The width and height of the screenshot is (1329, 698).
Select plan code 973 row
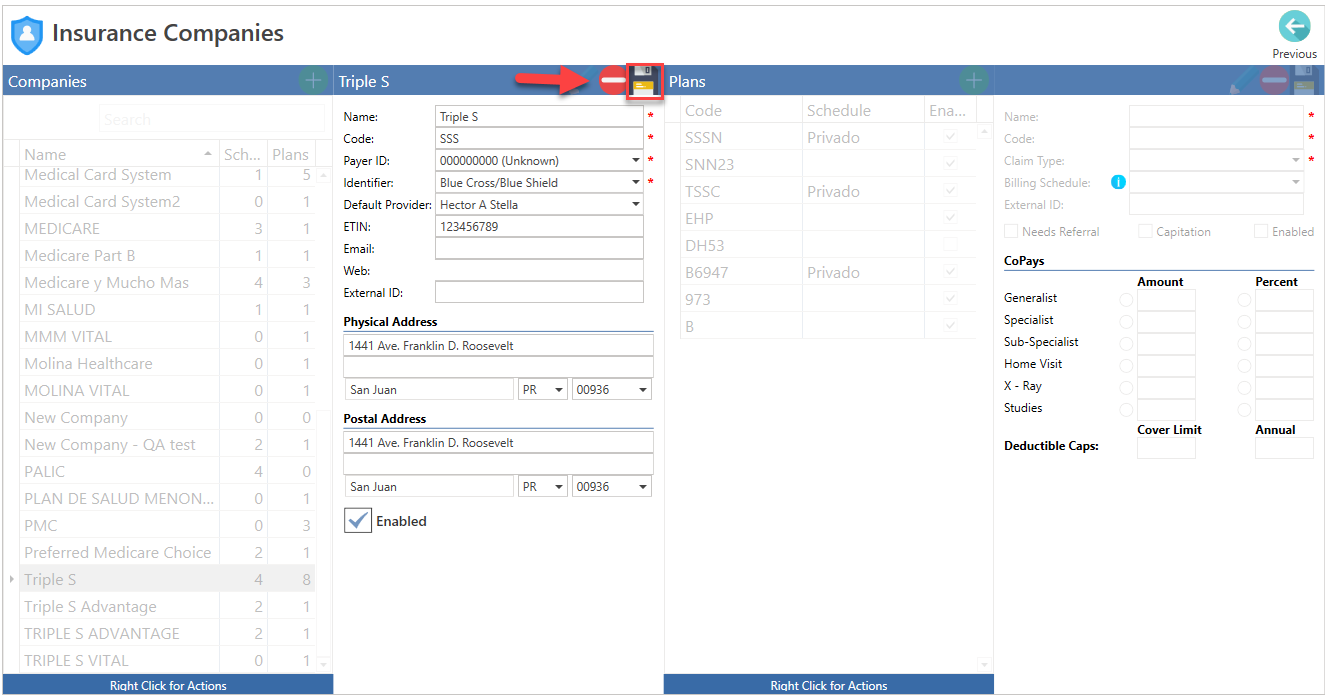pyautogui.click(x=828, y=299)
